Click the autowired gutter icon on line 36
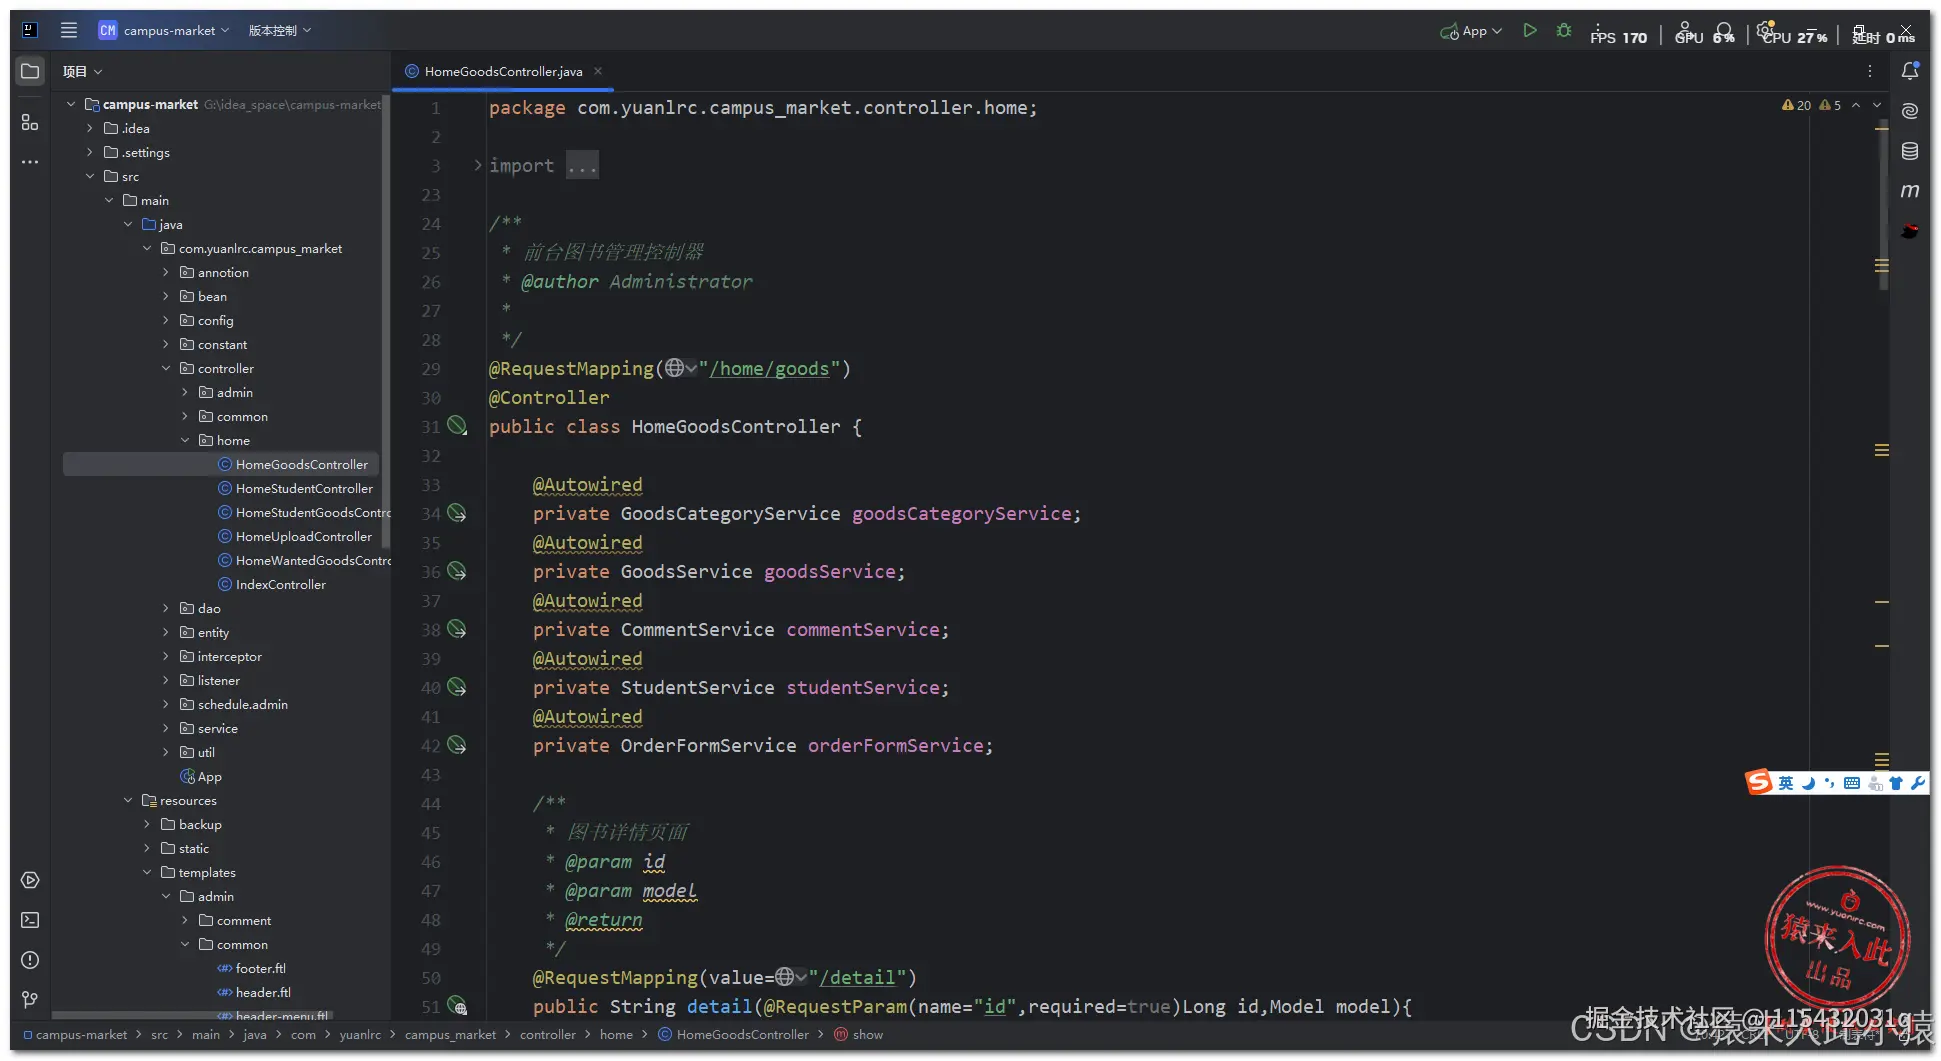 point(457,571)
